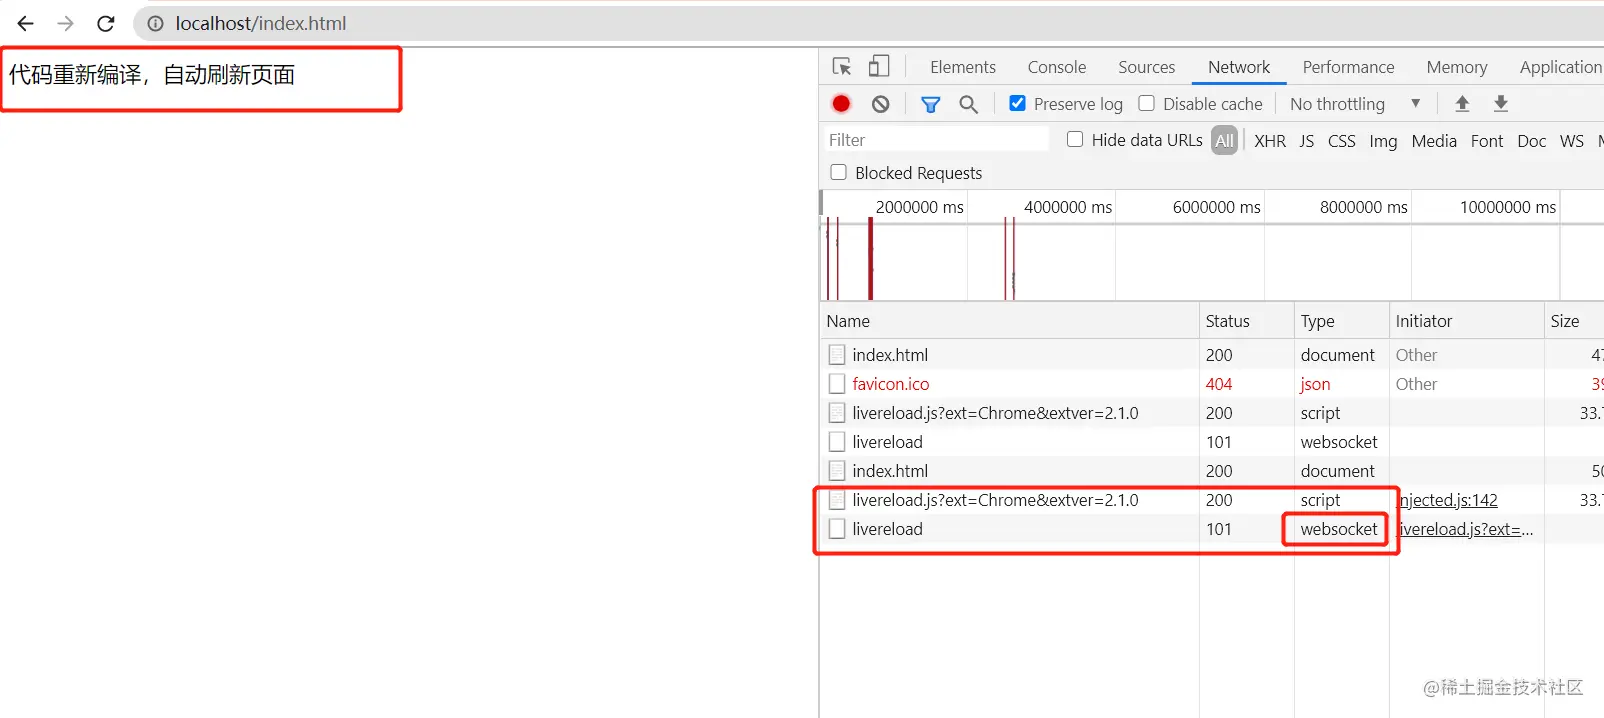1604x718 pixels.
Task: Reload the page with the refresh icon
Action: (x=105, y=23)
